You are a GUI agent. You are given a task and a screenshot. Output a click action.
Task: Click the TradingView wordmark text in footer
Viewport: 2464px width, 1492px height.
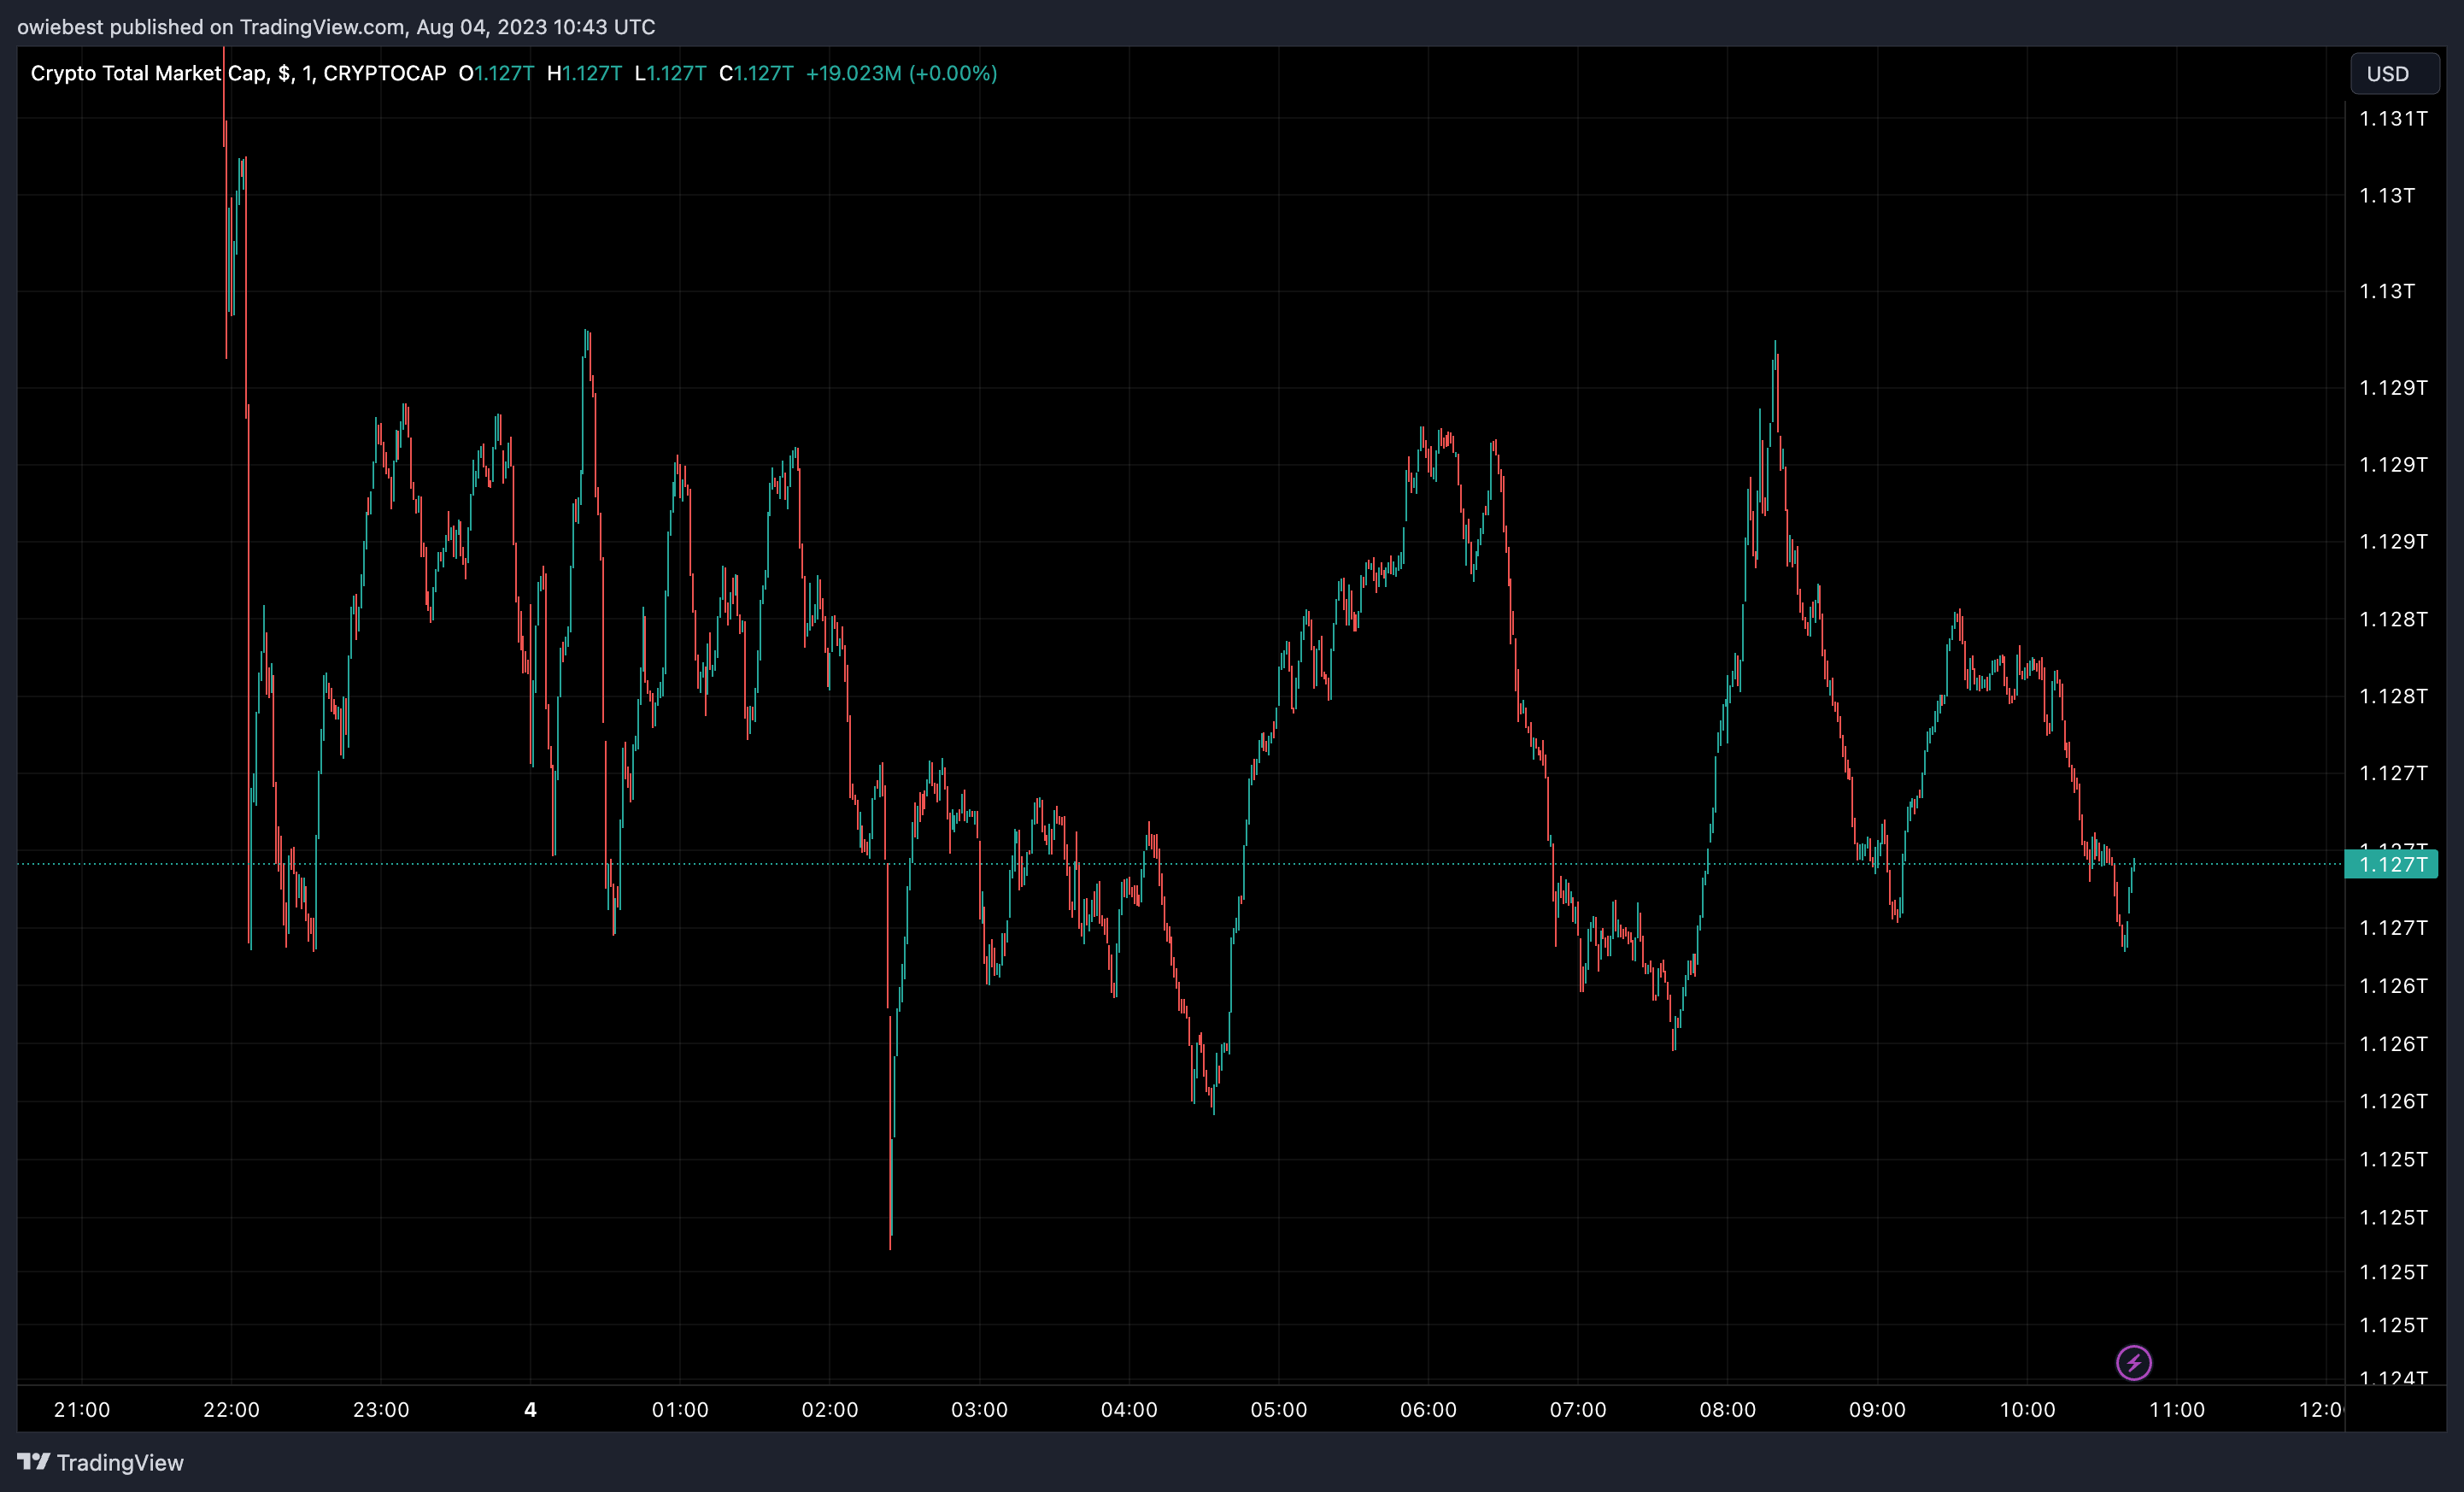click(120, 1462)
